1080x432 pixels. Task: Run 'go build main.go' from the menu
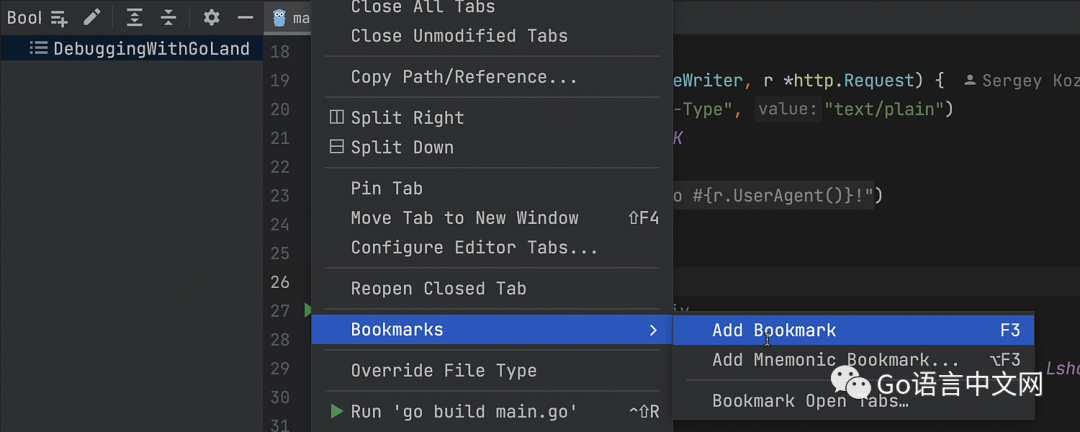pos(464,411)
